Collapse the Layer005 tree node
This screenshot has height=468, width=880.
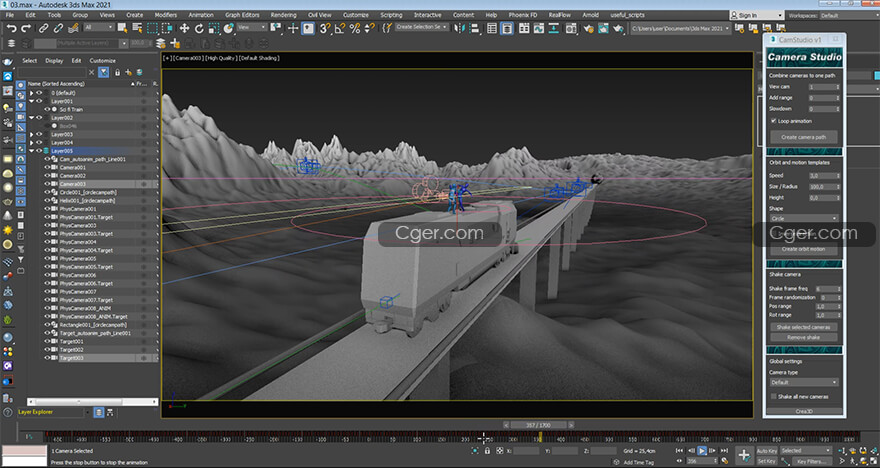(31, 151)
